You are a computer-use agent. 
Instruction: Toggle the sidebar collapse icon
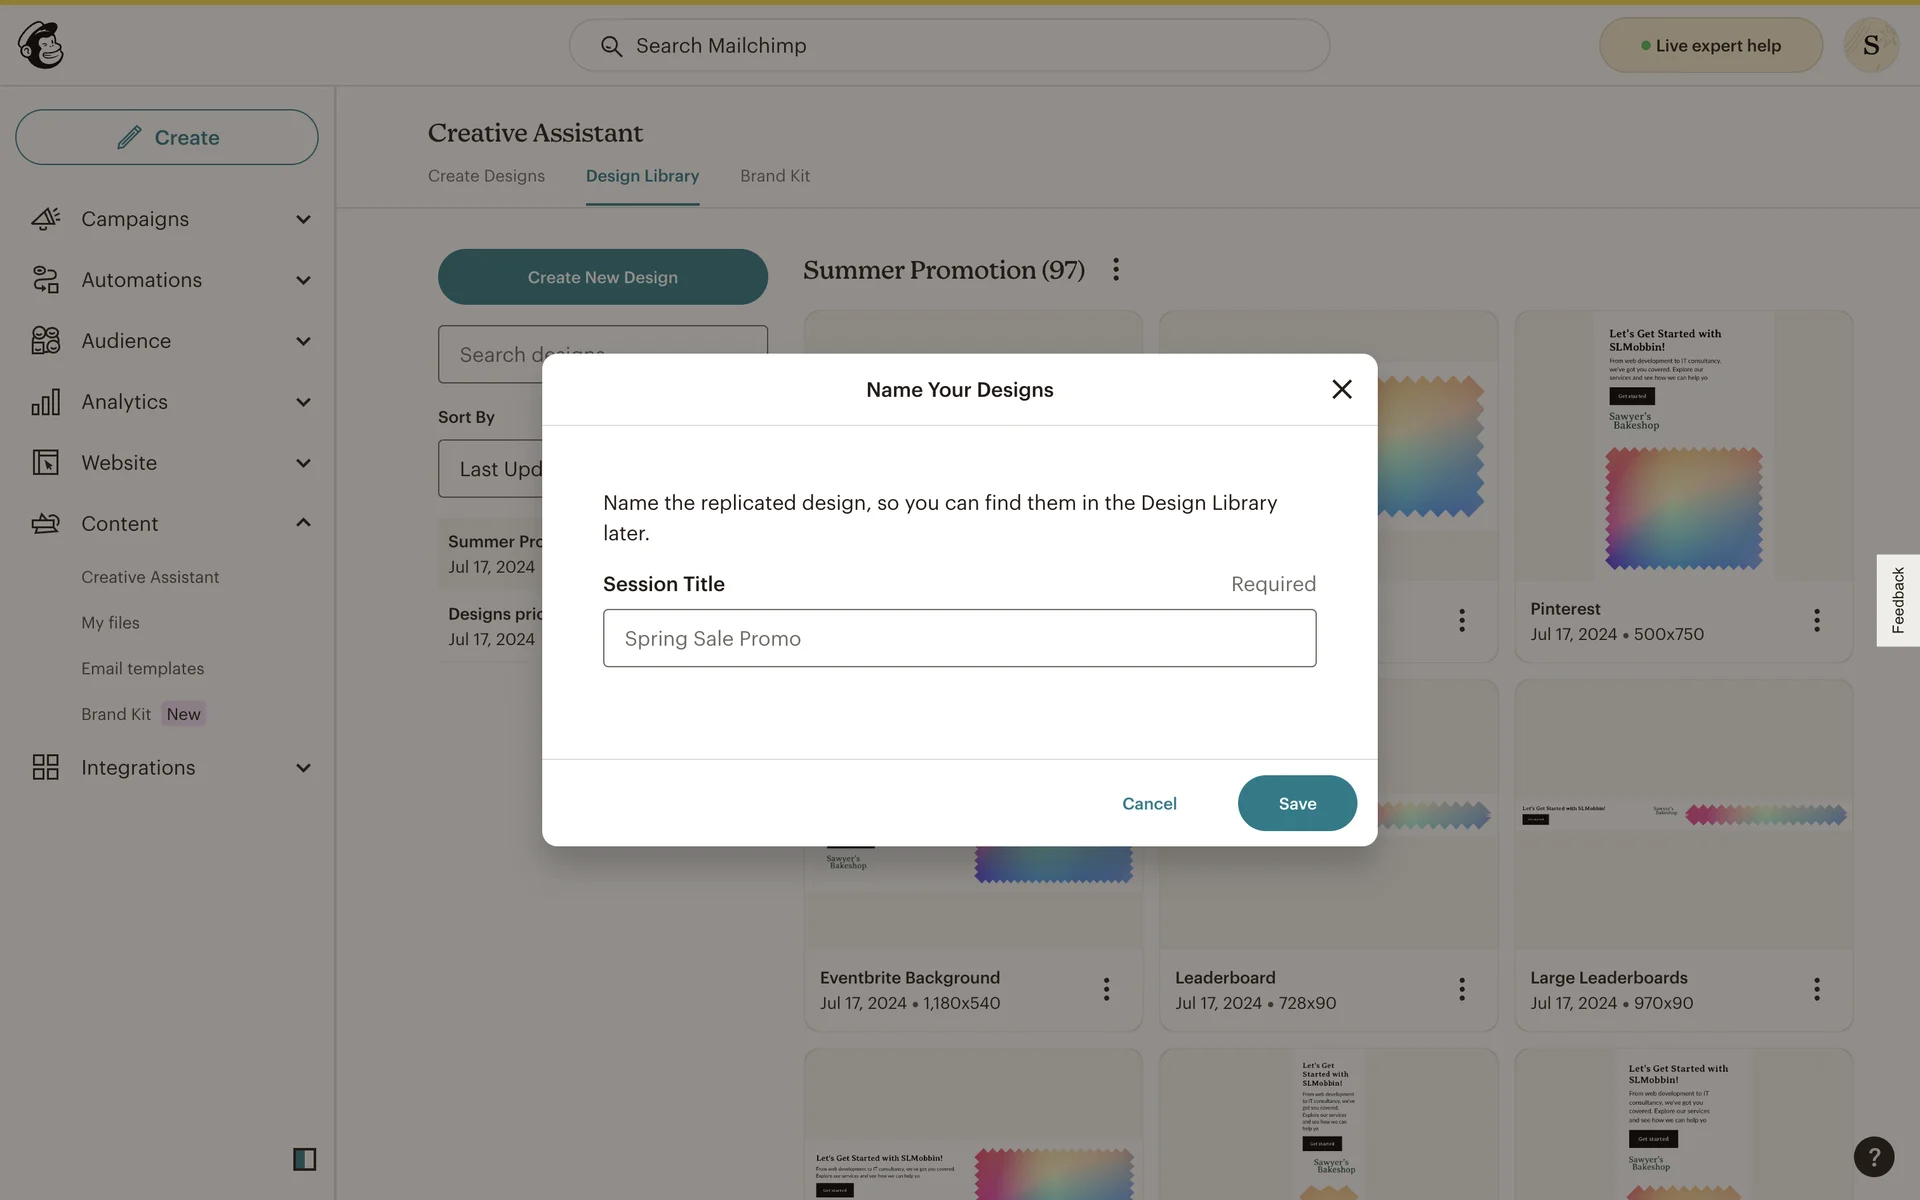click(x=304, y=1159)
